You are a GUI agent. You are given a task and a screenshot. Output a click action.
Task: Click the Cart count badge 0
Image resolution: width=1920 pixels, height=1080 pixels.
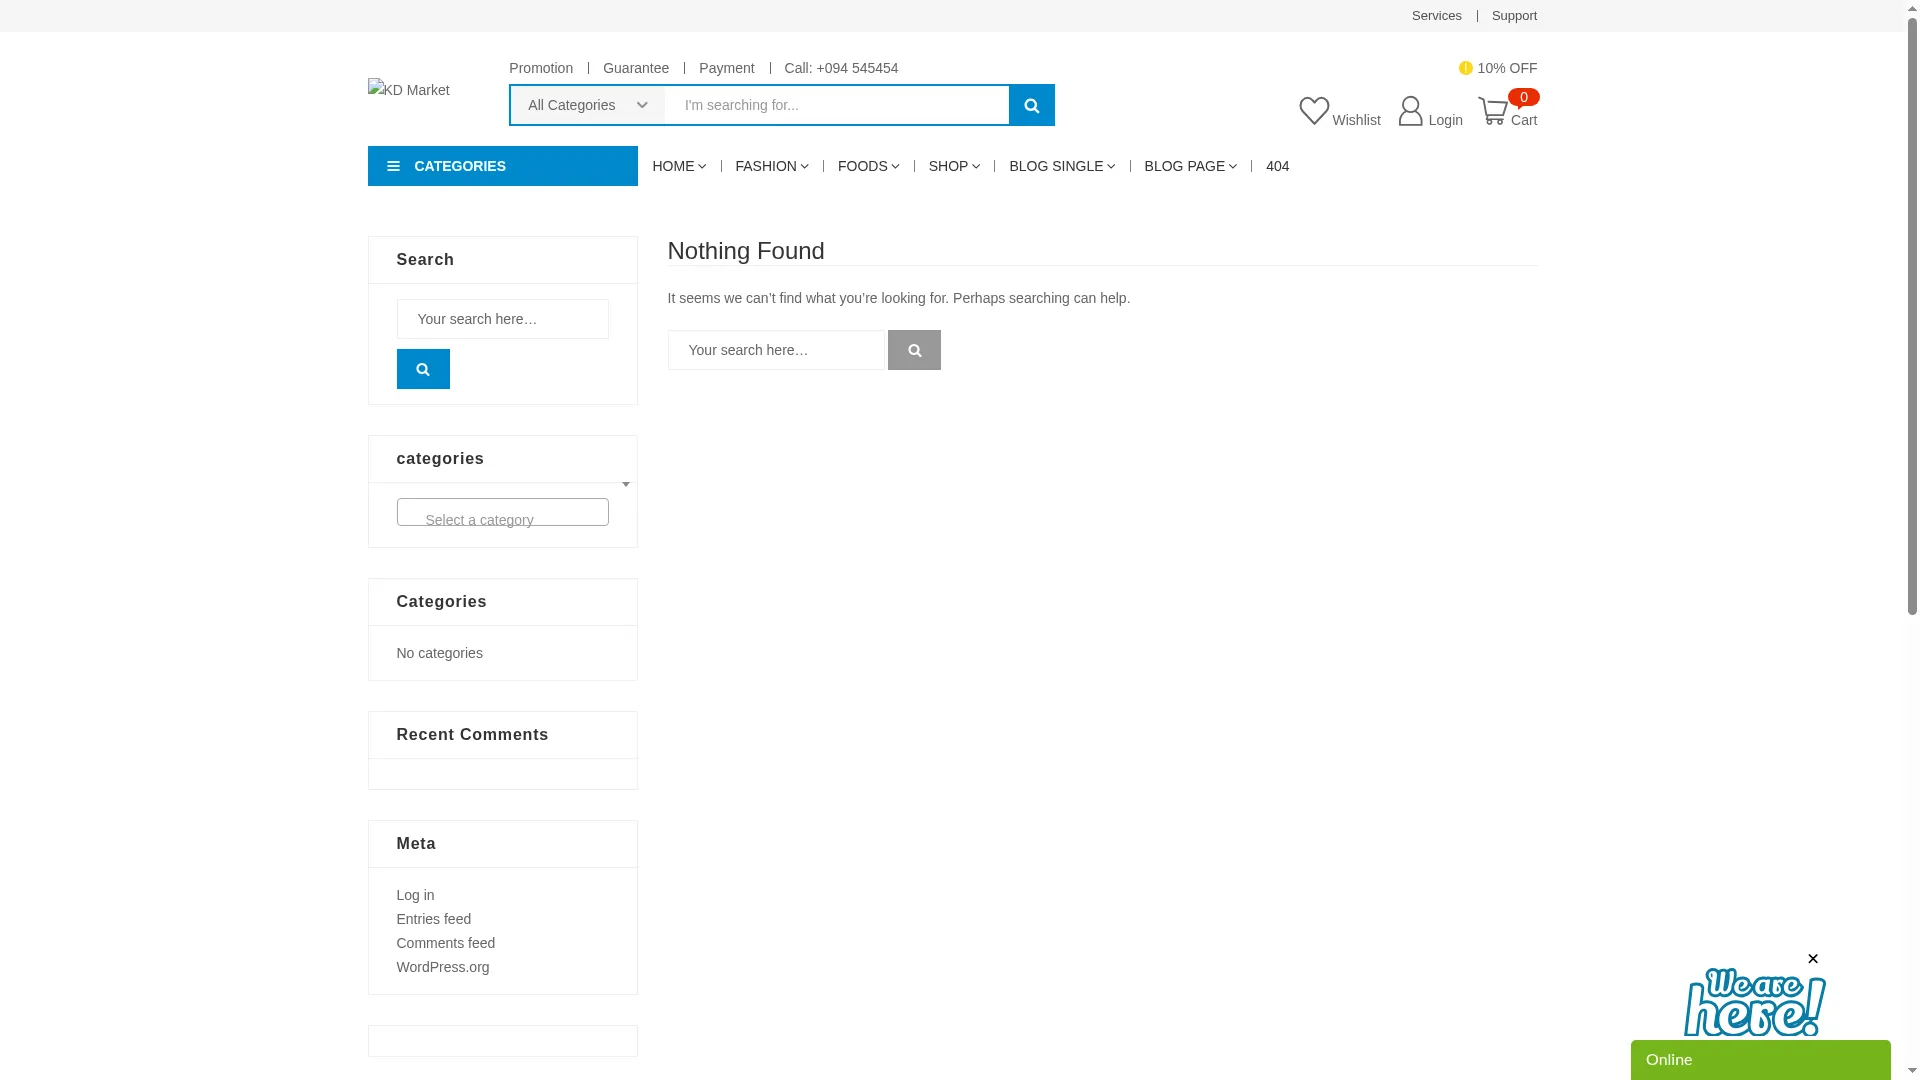(x=1524, y=97)
